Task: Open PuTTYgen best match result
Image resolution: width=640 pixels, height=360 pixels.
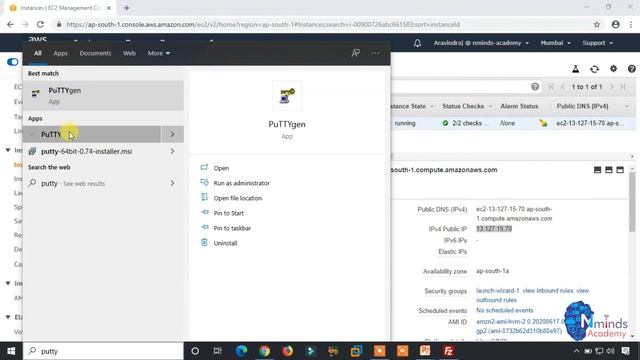Action: pos(103,96)
